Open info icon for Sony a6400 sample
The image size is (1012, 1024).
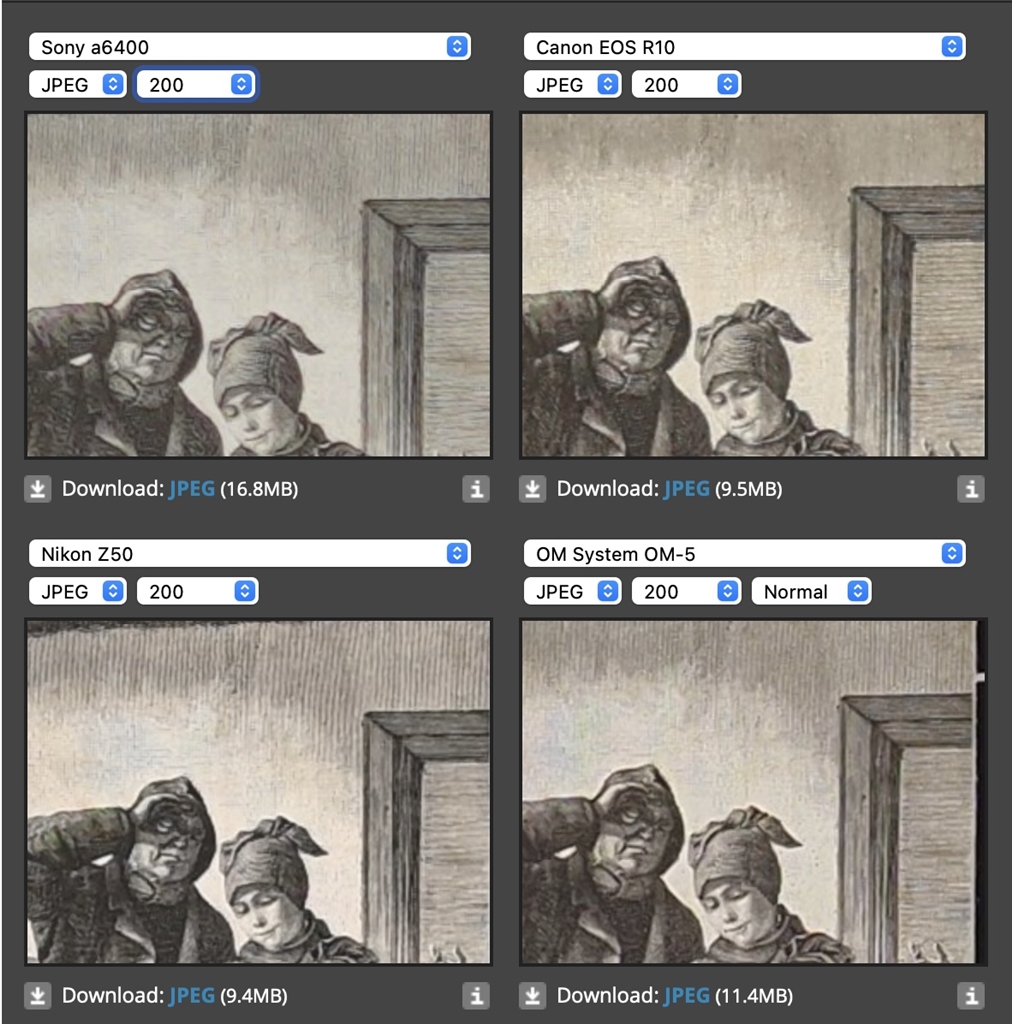[476, 488]
